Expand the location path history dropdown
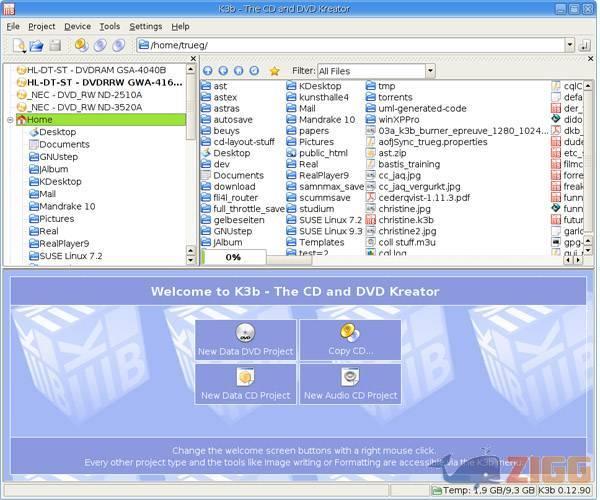 pyautogui.click(x=570, y=46)
